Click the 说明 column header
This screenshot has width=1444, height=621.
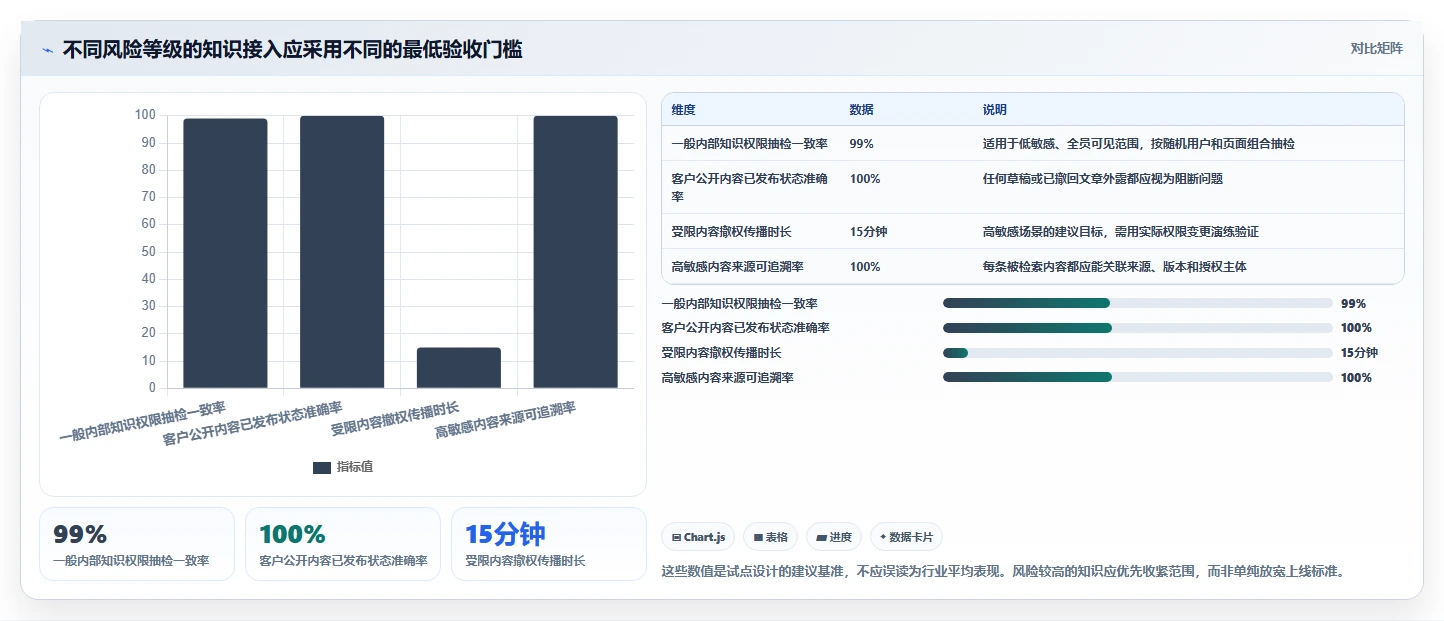(995, 110)
